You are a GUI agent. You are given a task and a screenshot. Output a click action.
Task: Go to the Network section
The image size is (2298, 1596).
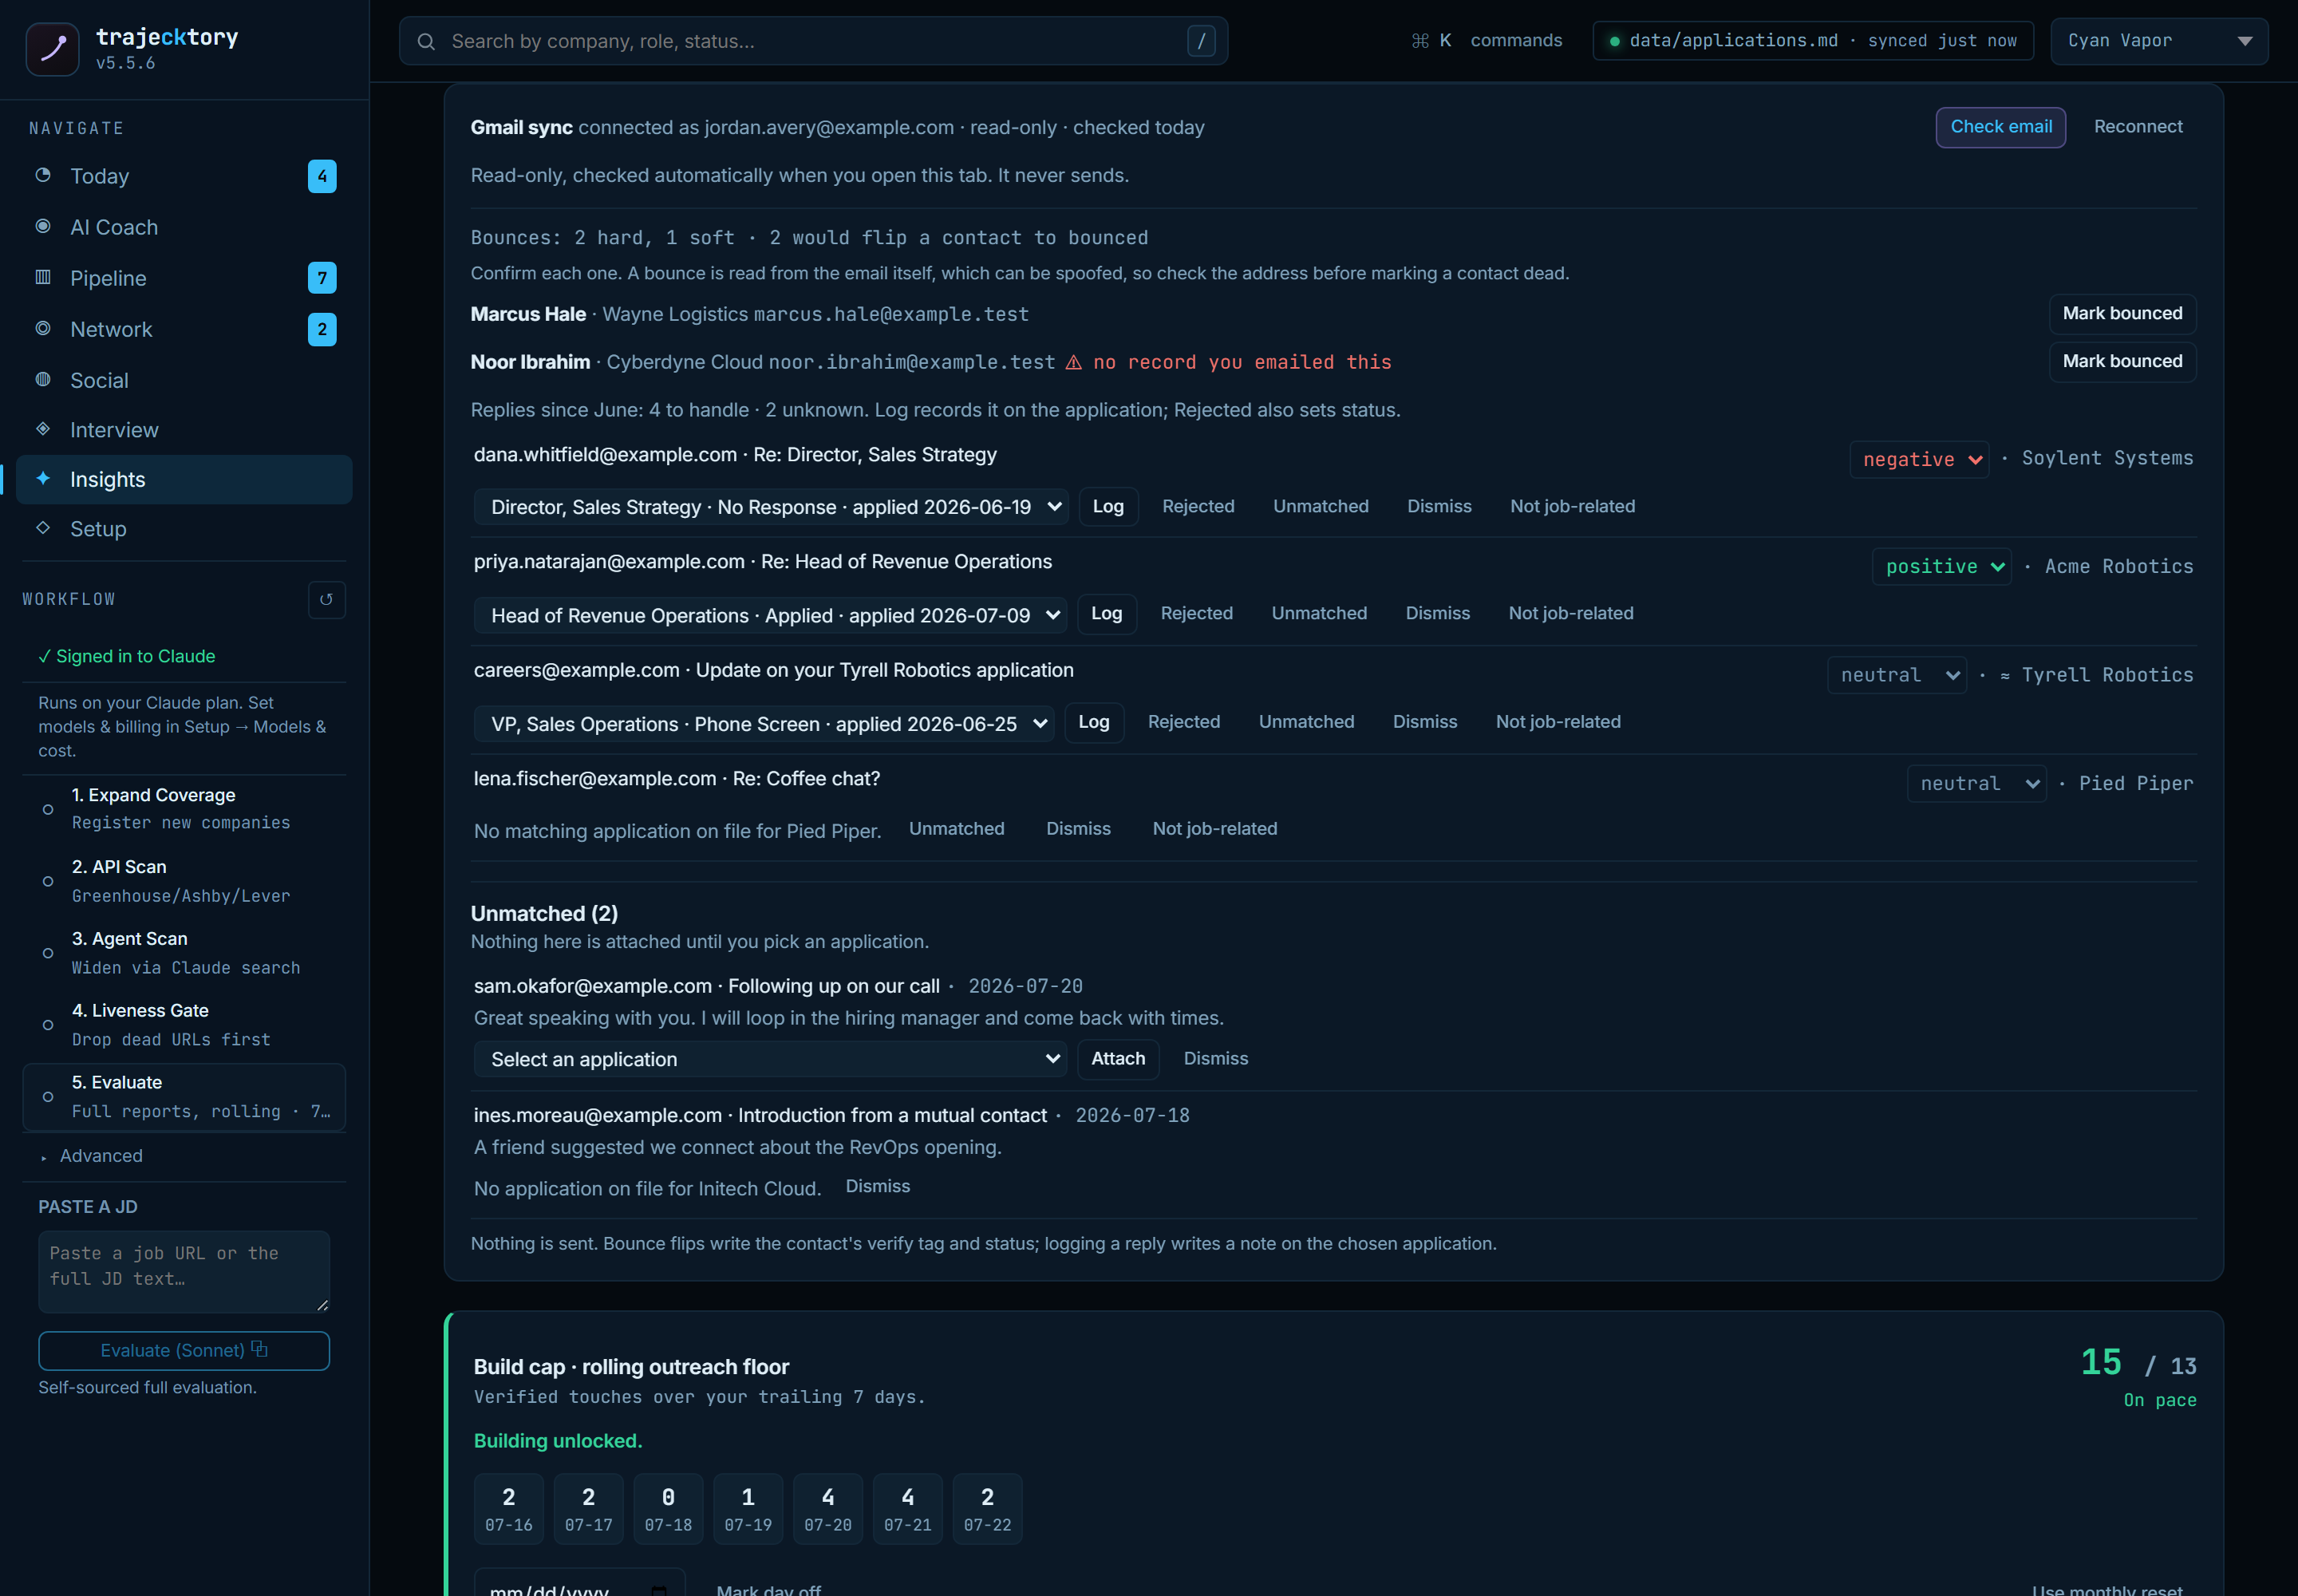(x=184, y=329)
